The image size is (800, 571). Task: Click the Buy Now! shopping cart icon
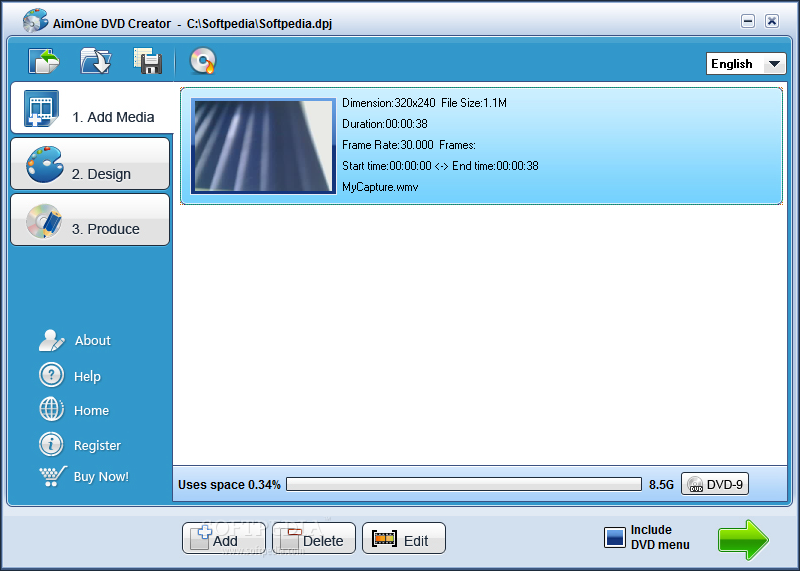(53, 476)
